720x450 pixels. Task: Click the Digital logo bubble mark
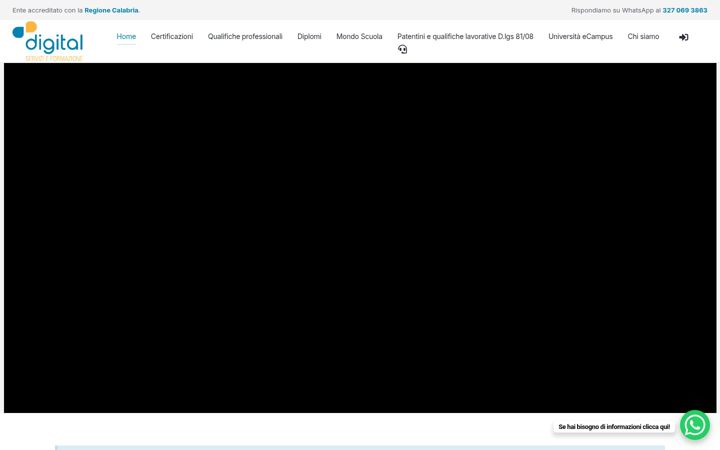25,29
